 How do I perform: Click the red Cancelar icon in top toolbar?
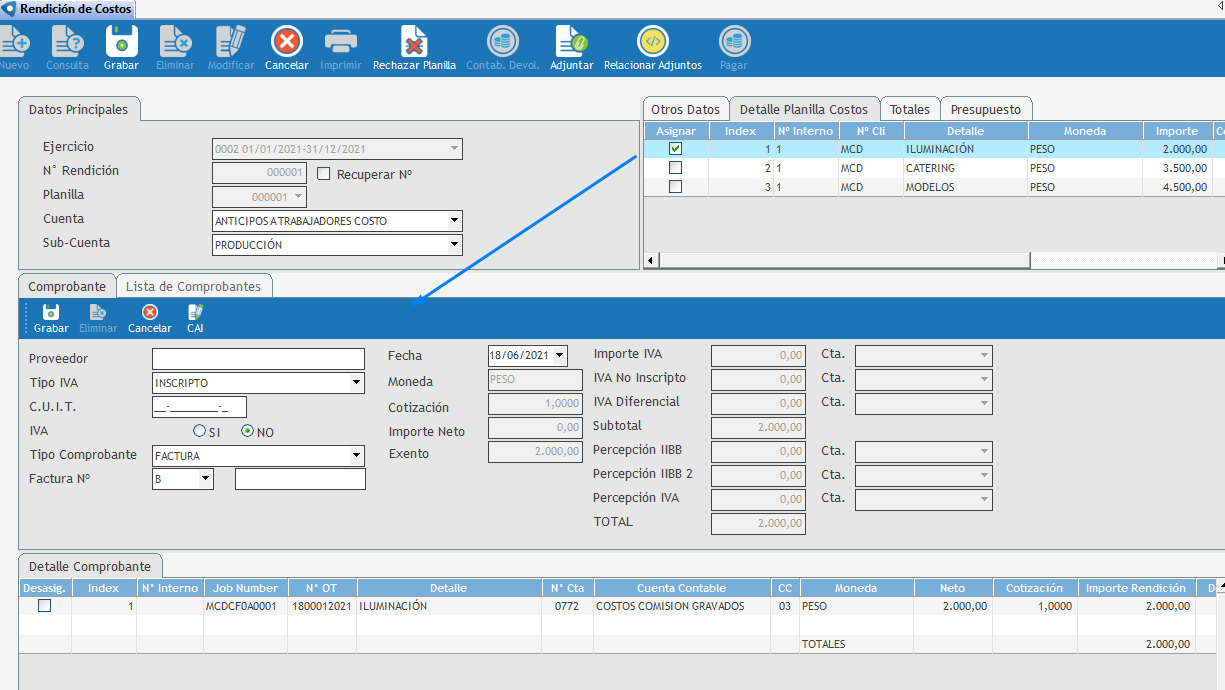287,42
